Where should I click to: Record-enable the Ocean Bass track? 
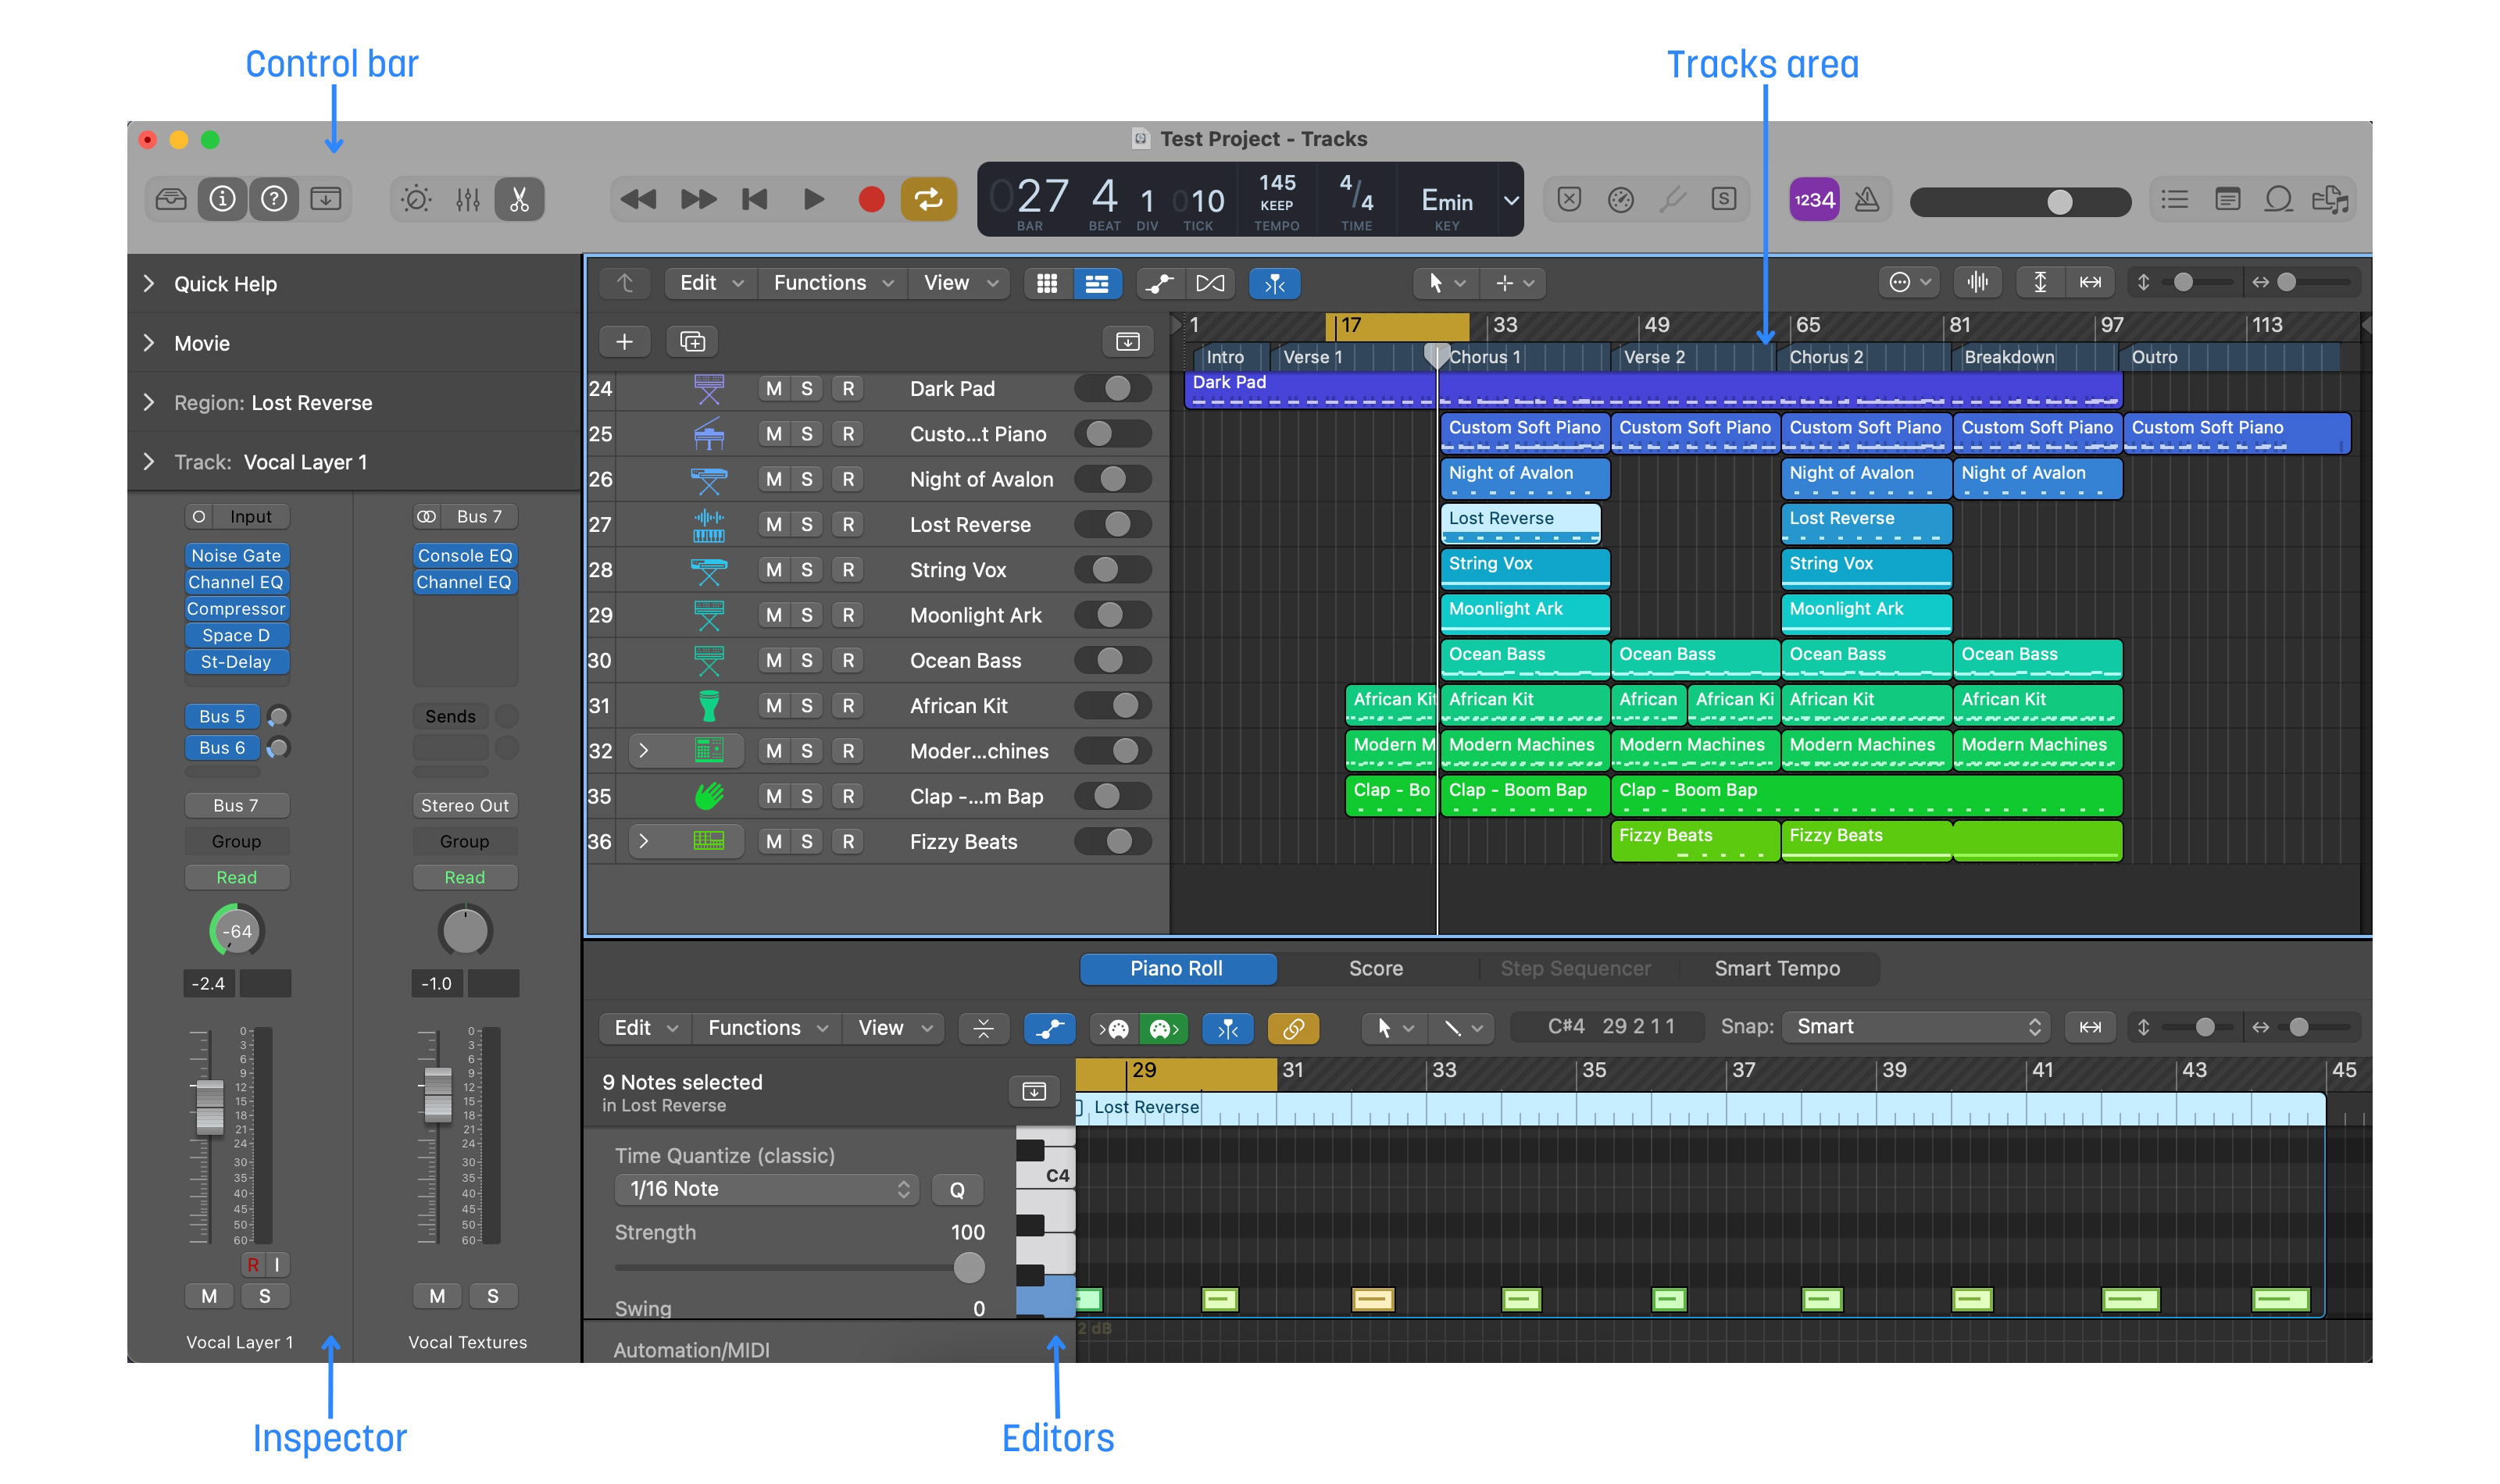(848, 661)
